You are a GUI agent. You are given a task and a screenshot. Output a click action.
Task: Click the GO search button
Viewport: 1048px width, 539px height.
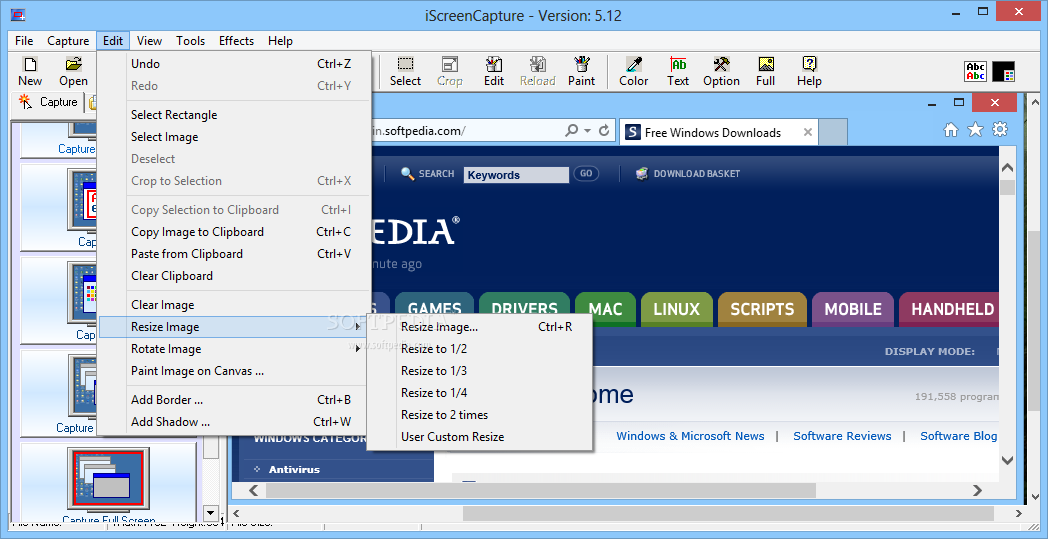coord(586,174)
